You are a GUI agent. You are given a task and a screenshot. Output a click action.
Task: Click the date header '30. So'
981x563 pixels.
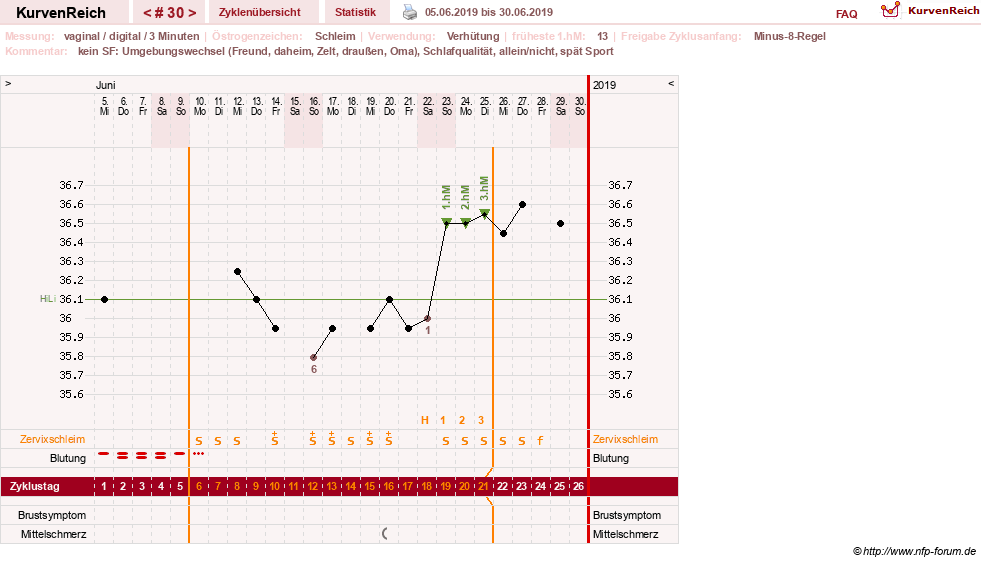click(x=580, y=106)
